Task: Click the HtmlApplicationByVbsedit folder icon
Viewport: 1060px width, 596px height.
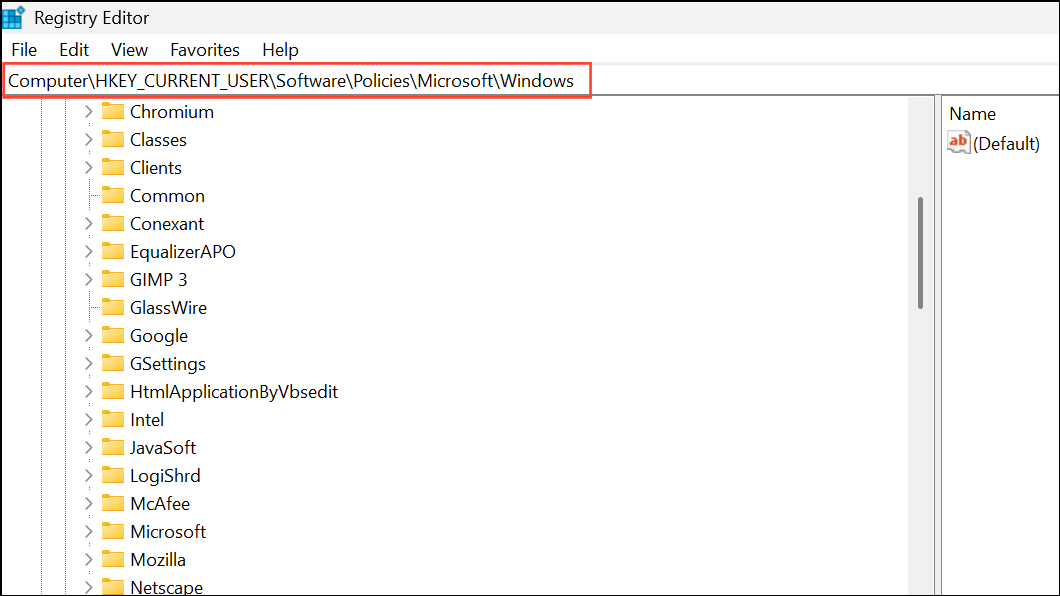Action: click(113, 391)
